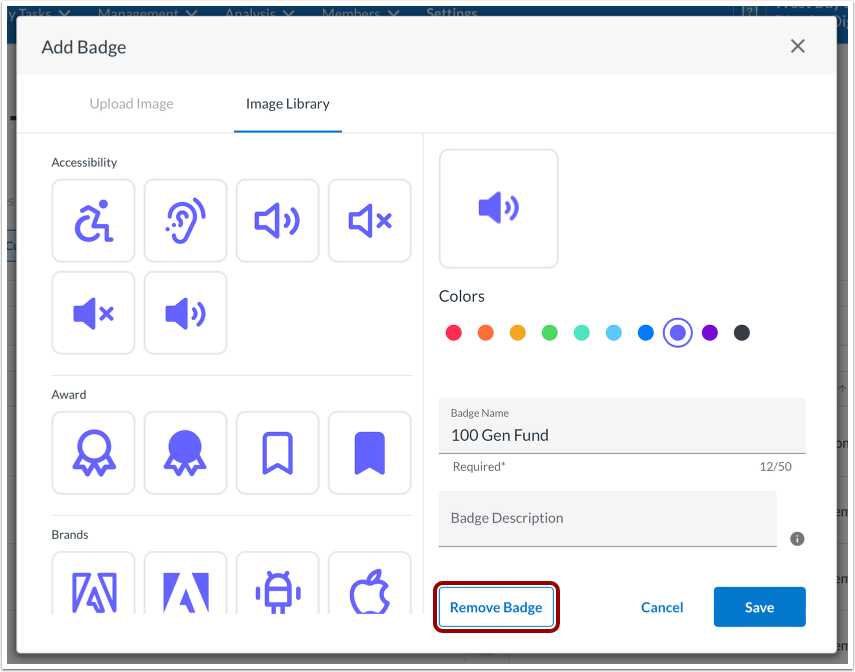Pick the outlined award ribbon icon
Screen dimensions: 855x672
pyautogui.click(x=93, y=453)
